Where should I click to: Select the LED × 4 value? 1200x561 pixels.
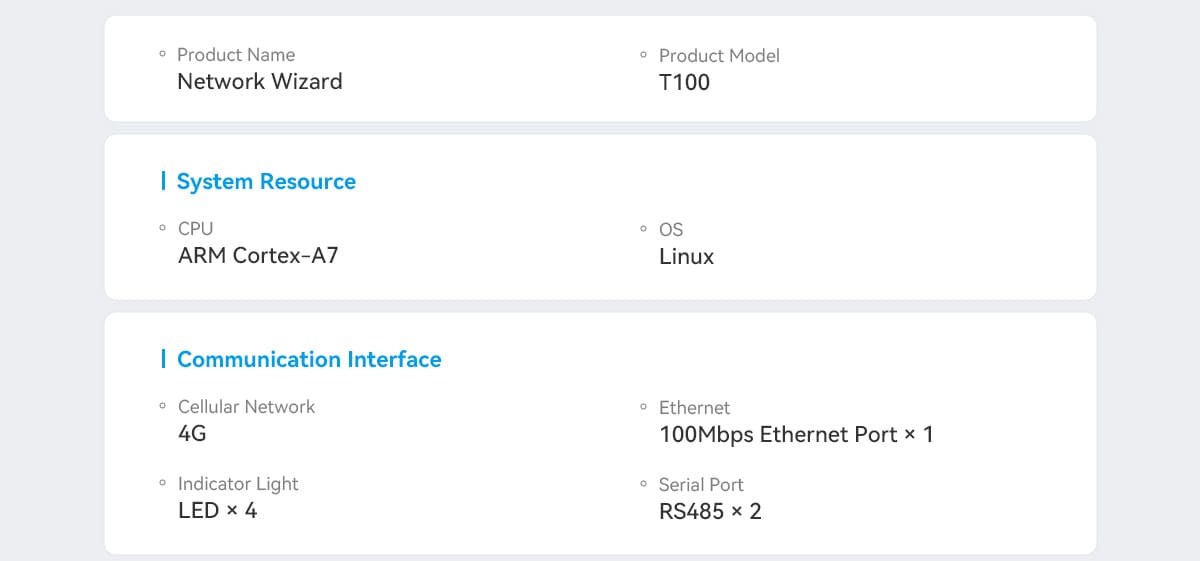217,511
